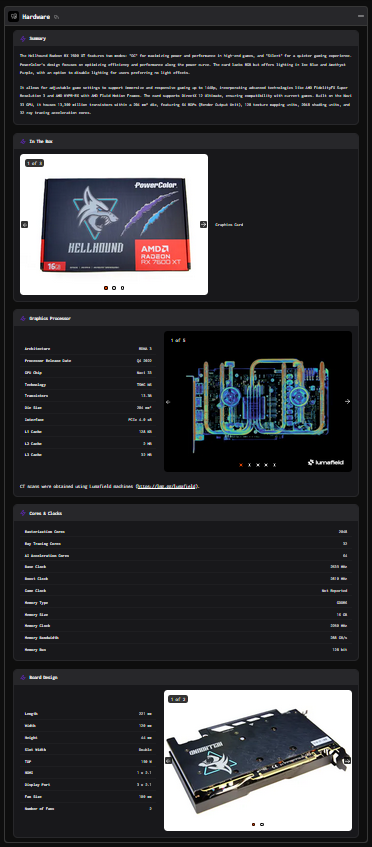Click the Cores & Clocks section icon

point(23,513)
